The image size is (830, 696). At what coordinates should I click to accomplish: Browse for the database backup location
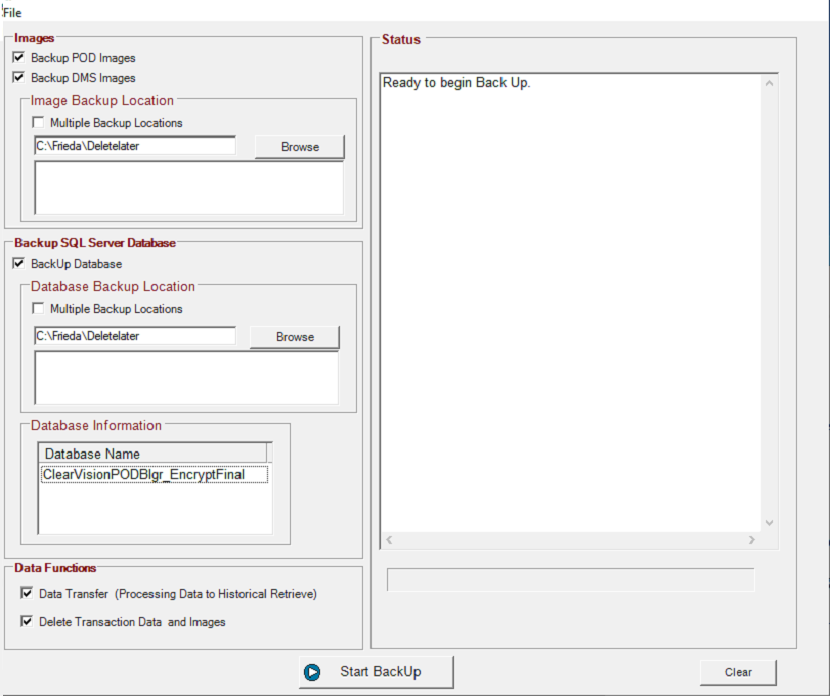point(295,337)
